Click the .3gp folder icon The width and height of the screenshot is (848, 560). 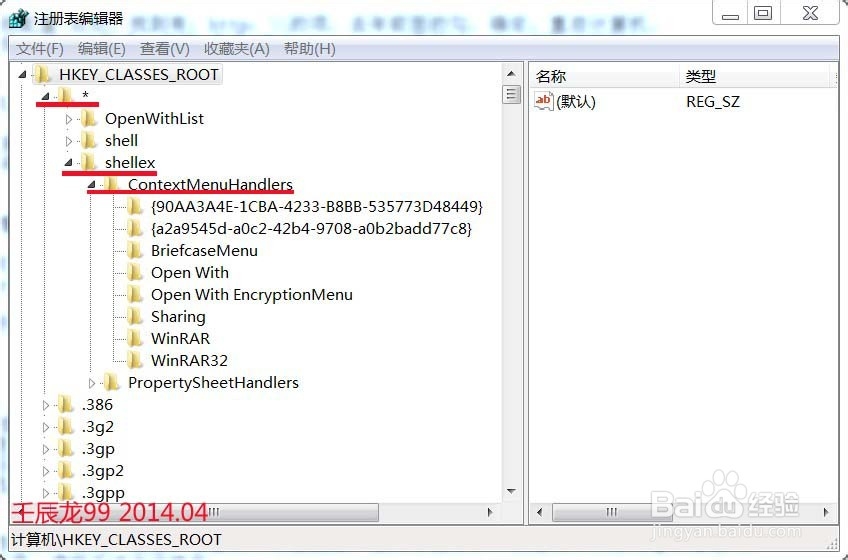coord(65,449)
